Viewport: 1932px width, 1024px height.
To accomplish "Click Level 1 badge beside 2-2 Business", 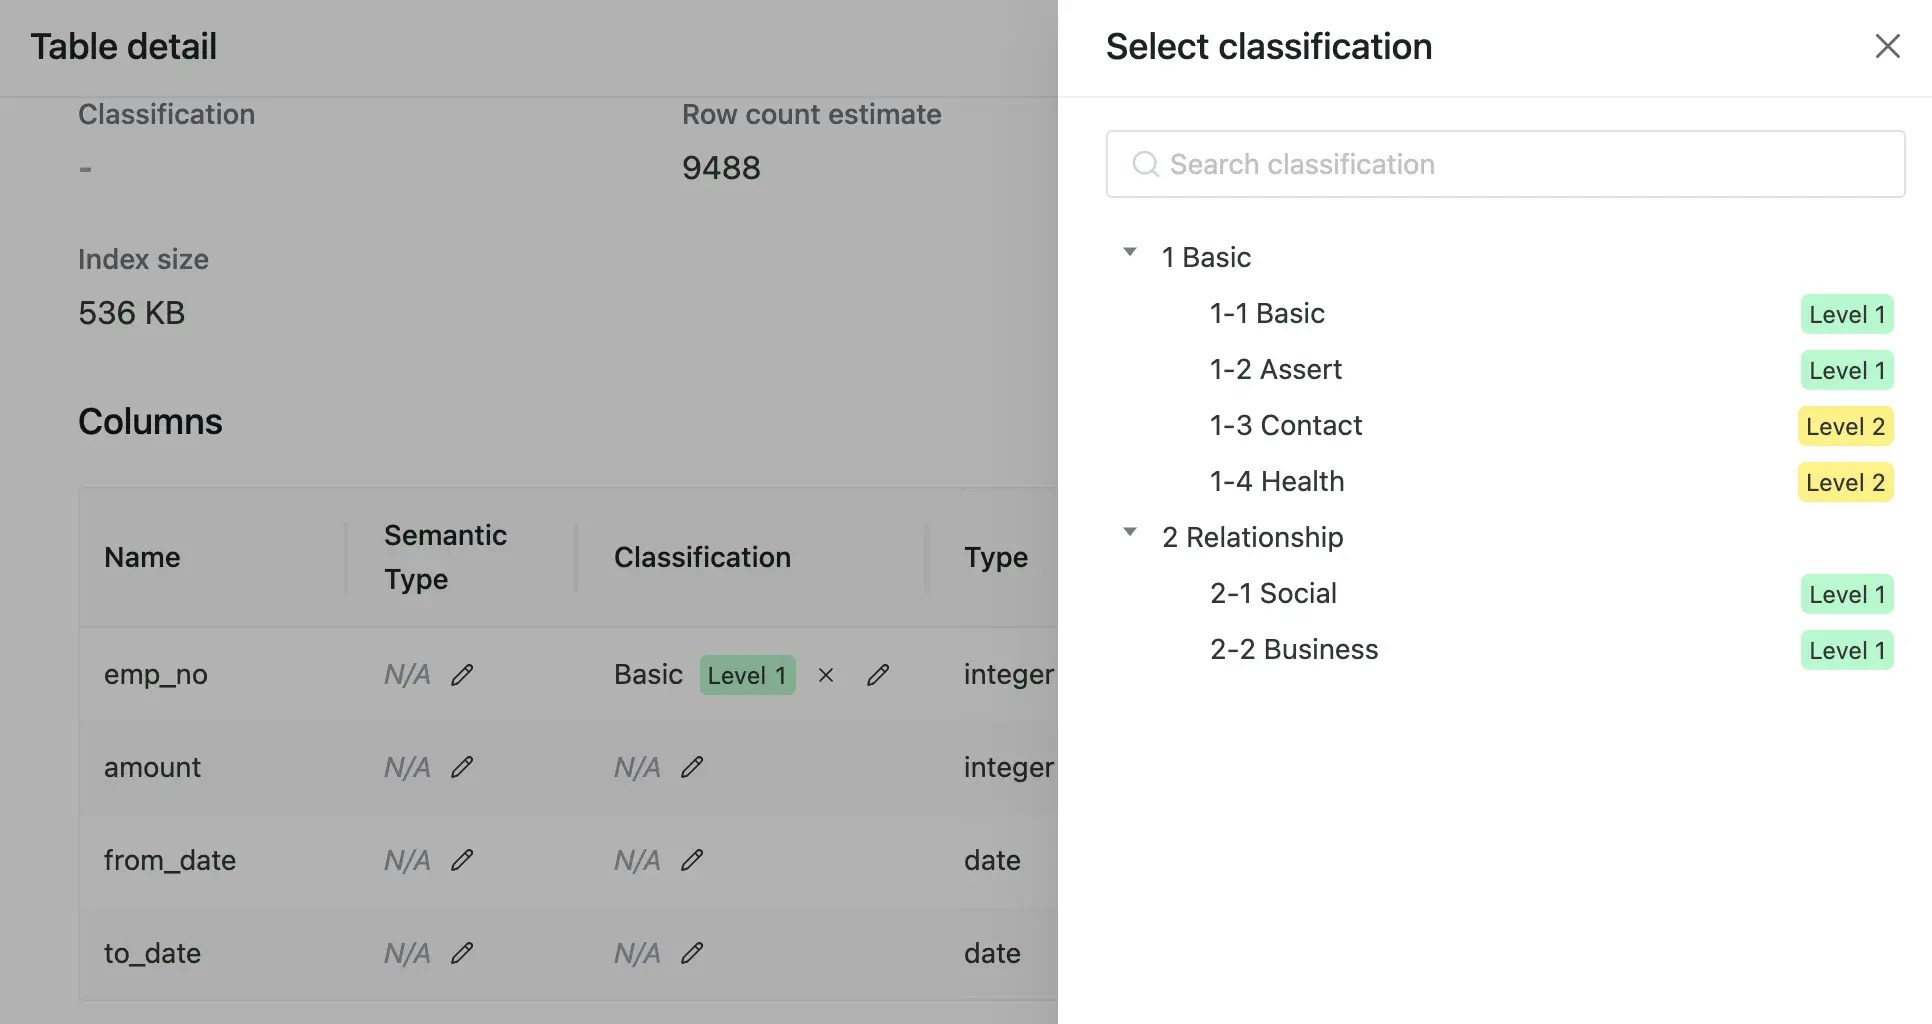I will click(x=1846, y=650).
